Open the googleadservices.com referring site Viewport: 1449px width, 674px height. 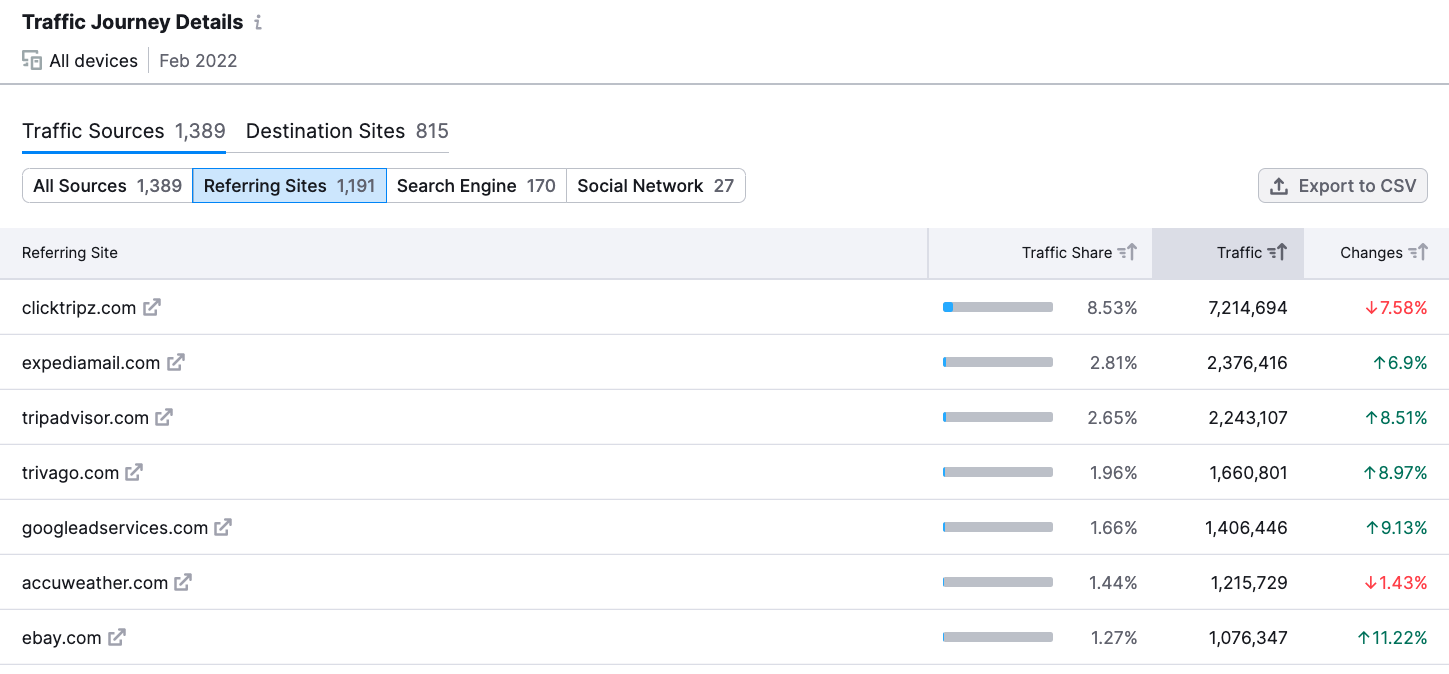click(115, 528)
